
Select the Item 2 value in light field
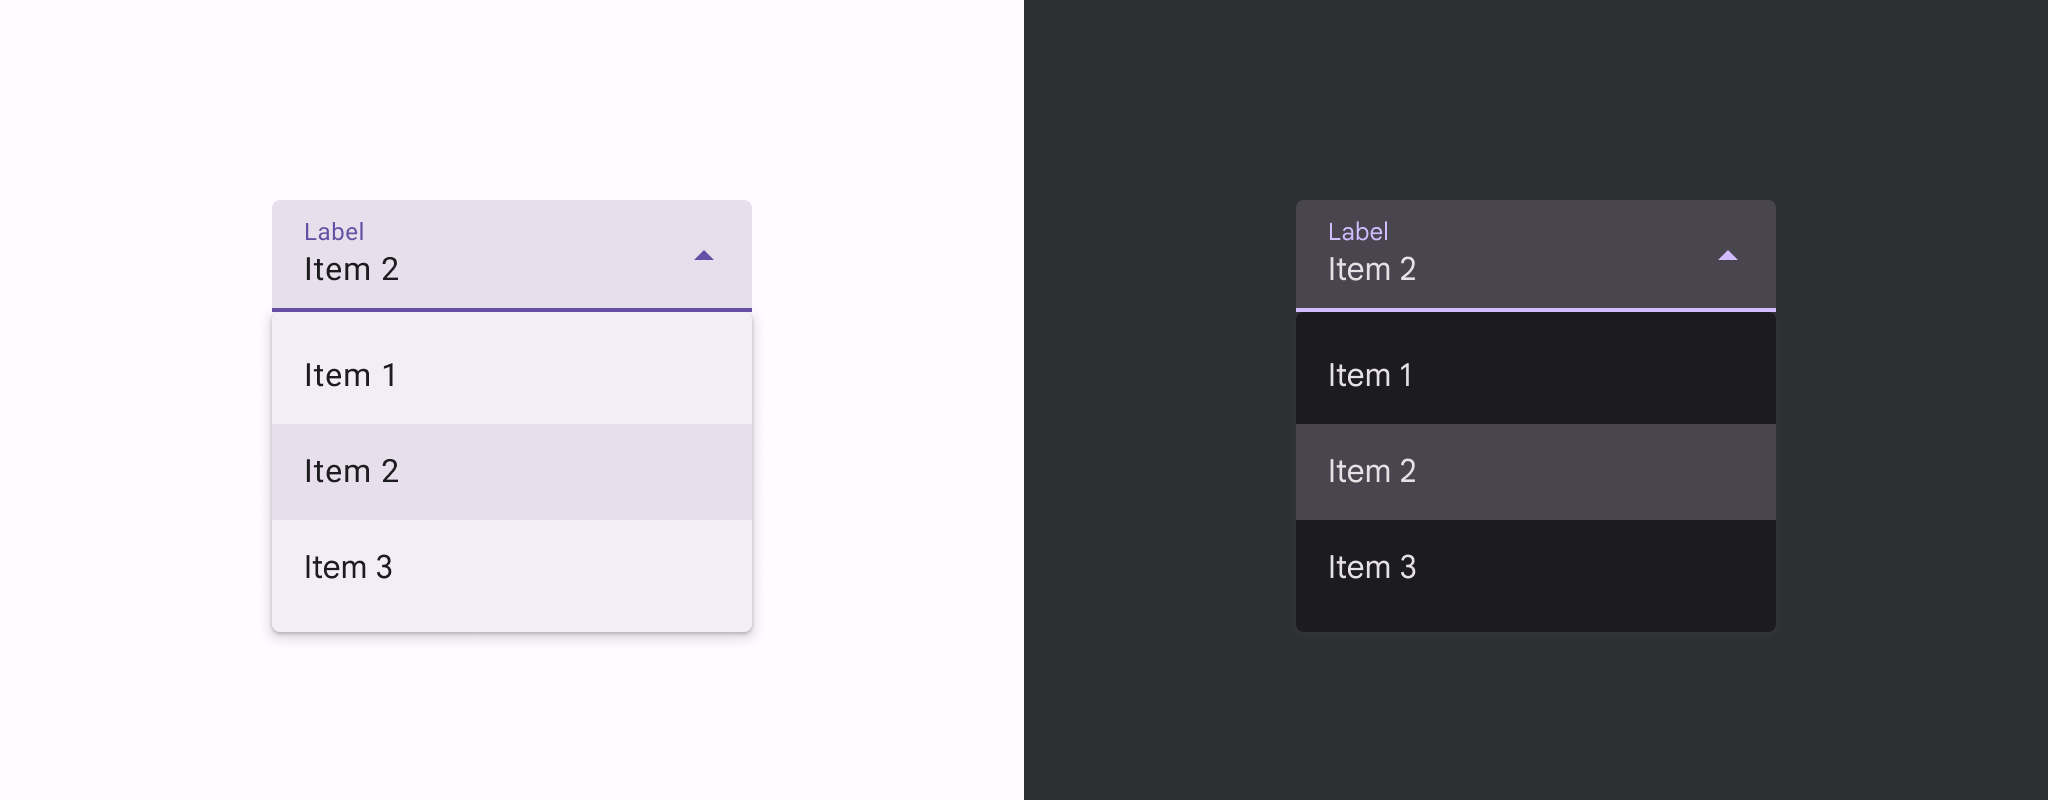[351, 268]
